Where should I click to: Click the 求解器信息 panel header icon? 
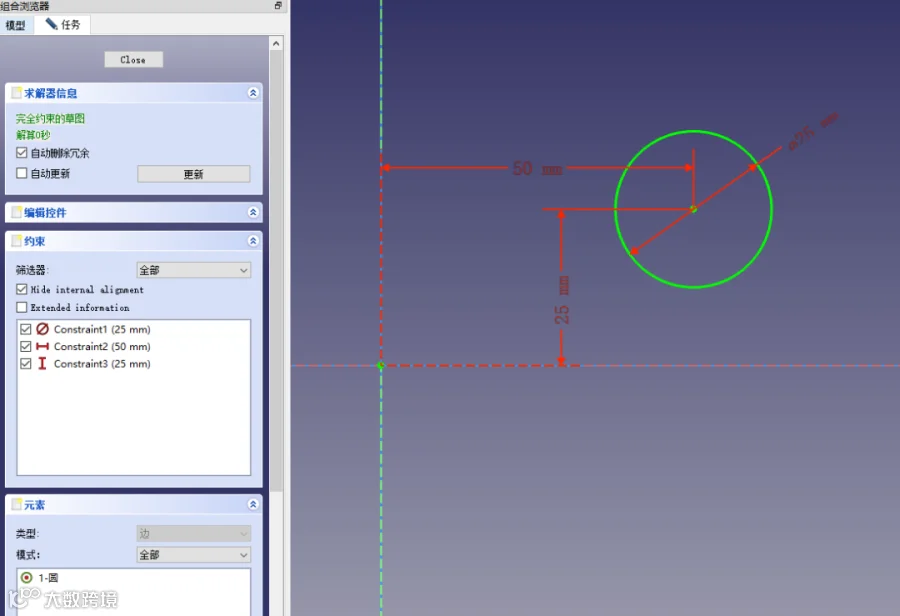coord(17,93)
